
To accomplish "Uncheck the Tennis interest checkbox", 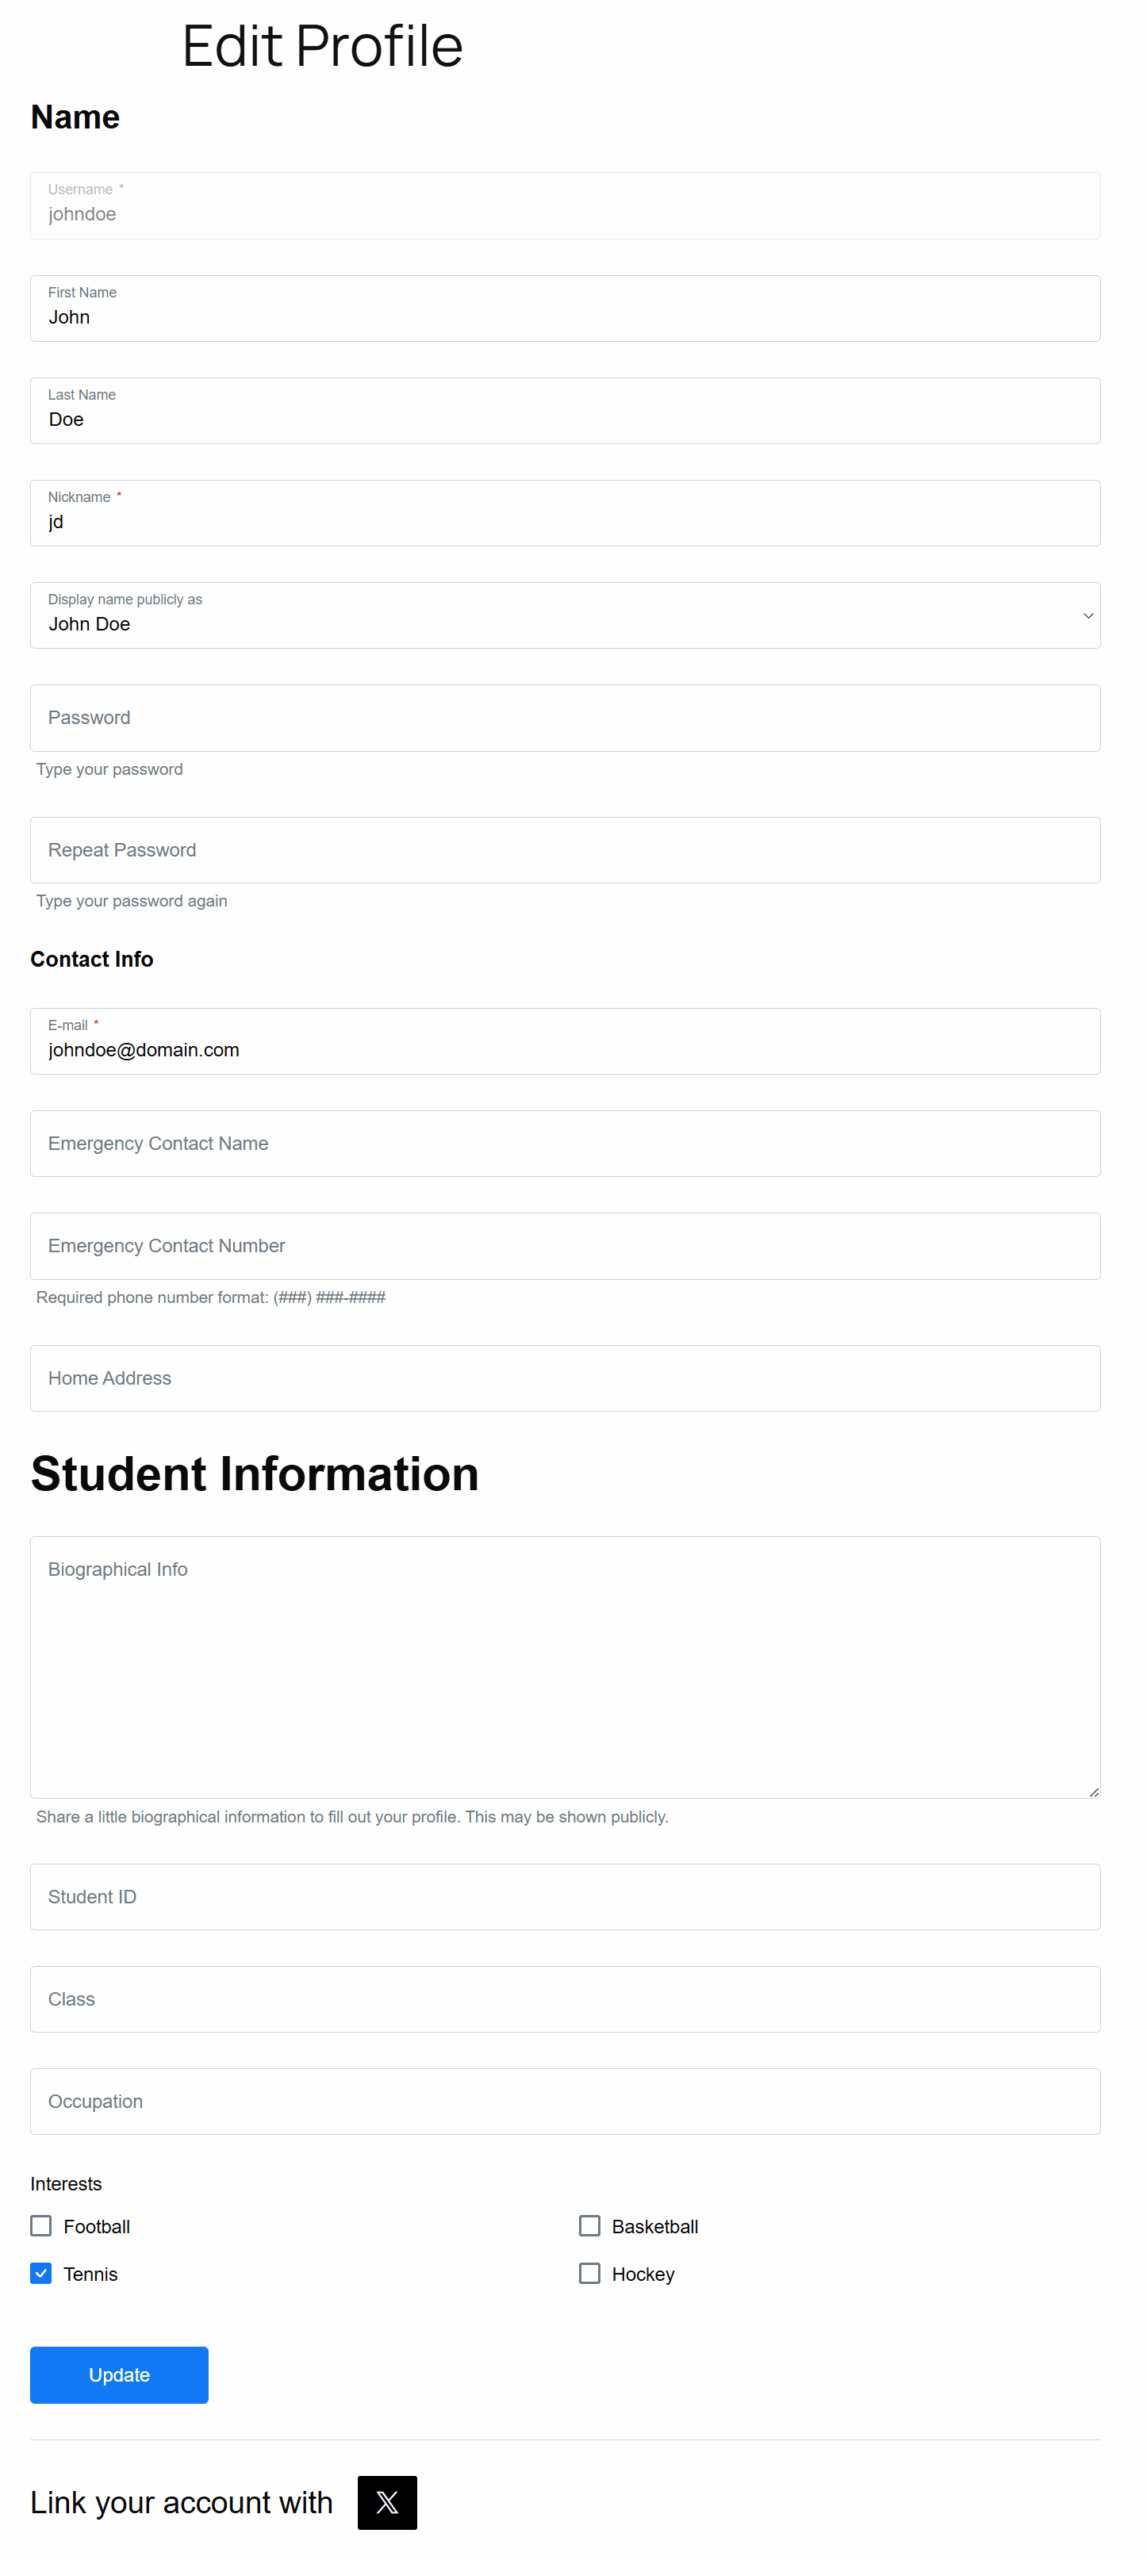I will click(x=41, y=2272).
